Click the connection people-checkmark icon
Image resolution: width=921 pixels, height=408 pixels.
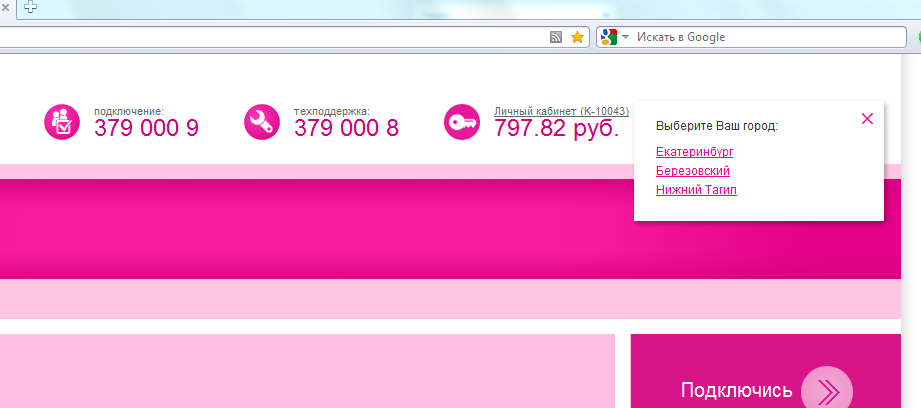pyautogui.click(x=62, y=122)
